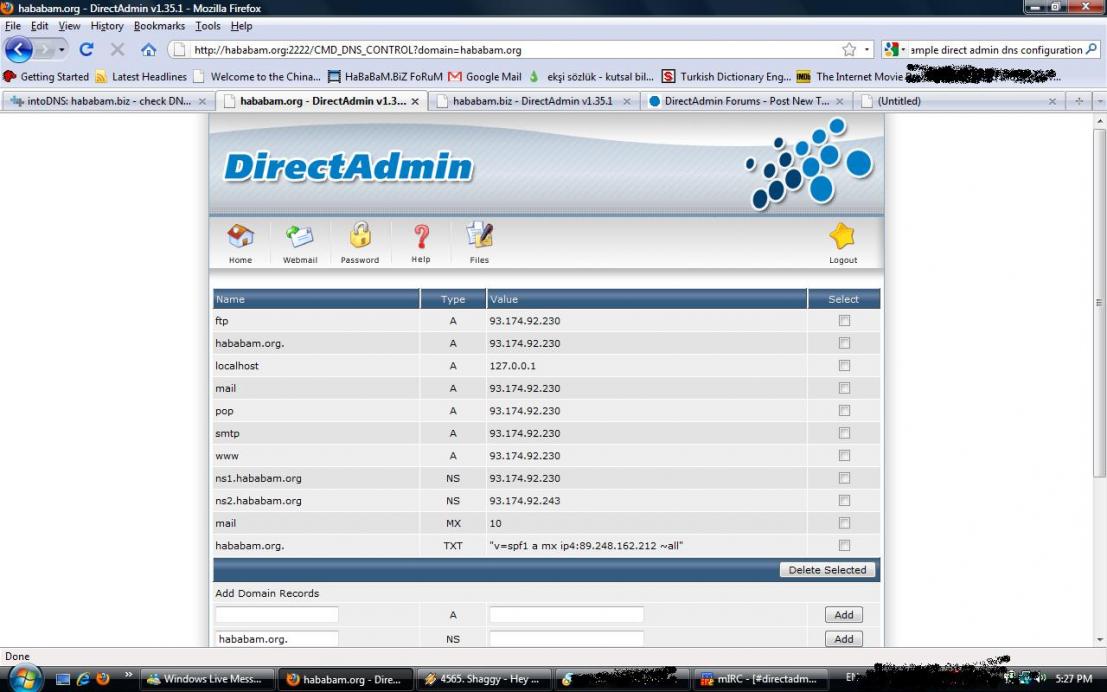
Task: Click the Logout star icon
Action: point(842,237)
